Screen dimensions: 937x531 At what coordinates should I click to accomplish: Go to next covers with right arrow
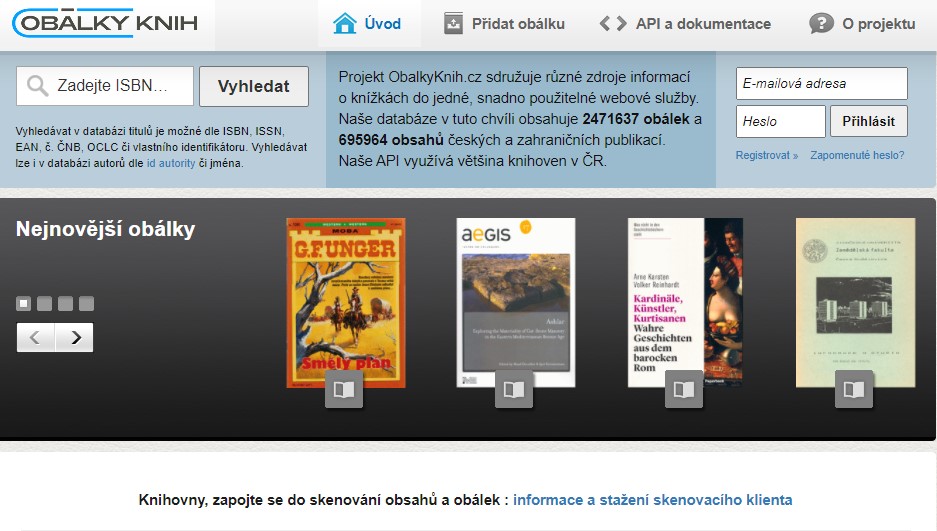(74, 337)
